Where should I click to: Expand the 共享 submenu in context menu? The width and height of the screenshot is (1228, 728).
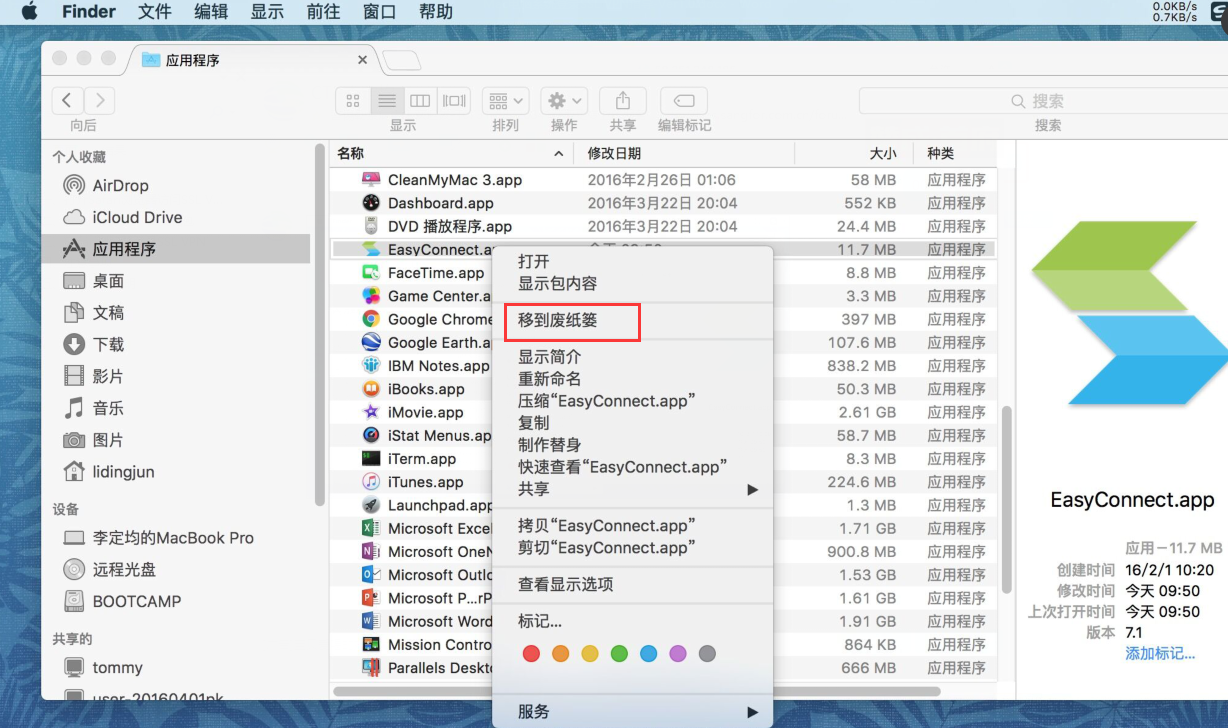(x=634, y=489)
